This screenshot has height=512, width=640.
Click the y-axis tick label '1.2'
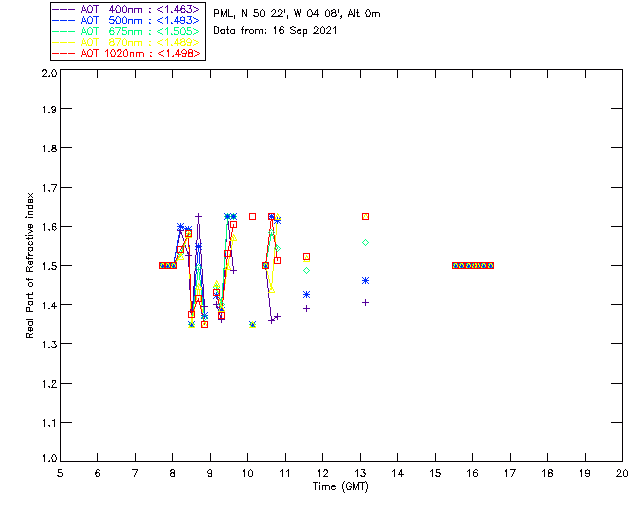(49, 384)
